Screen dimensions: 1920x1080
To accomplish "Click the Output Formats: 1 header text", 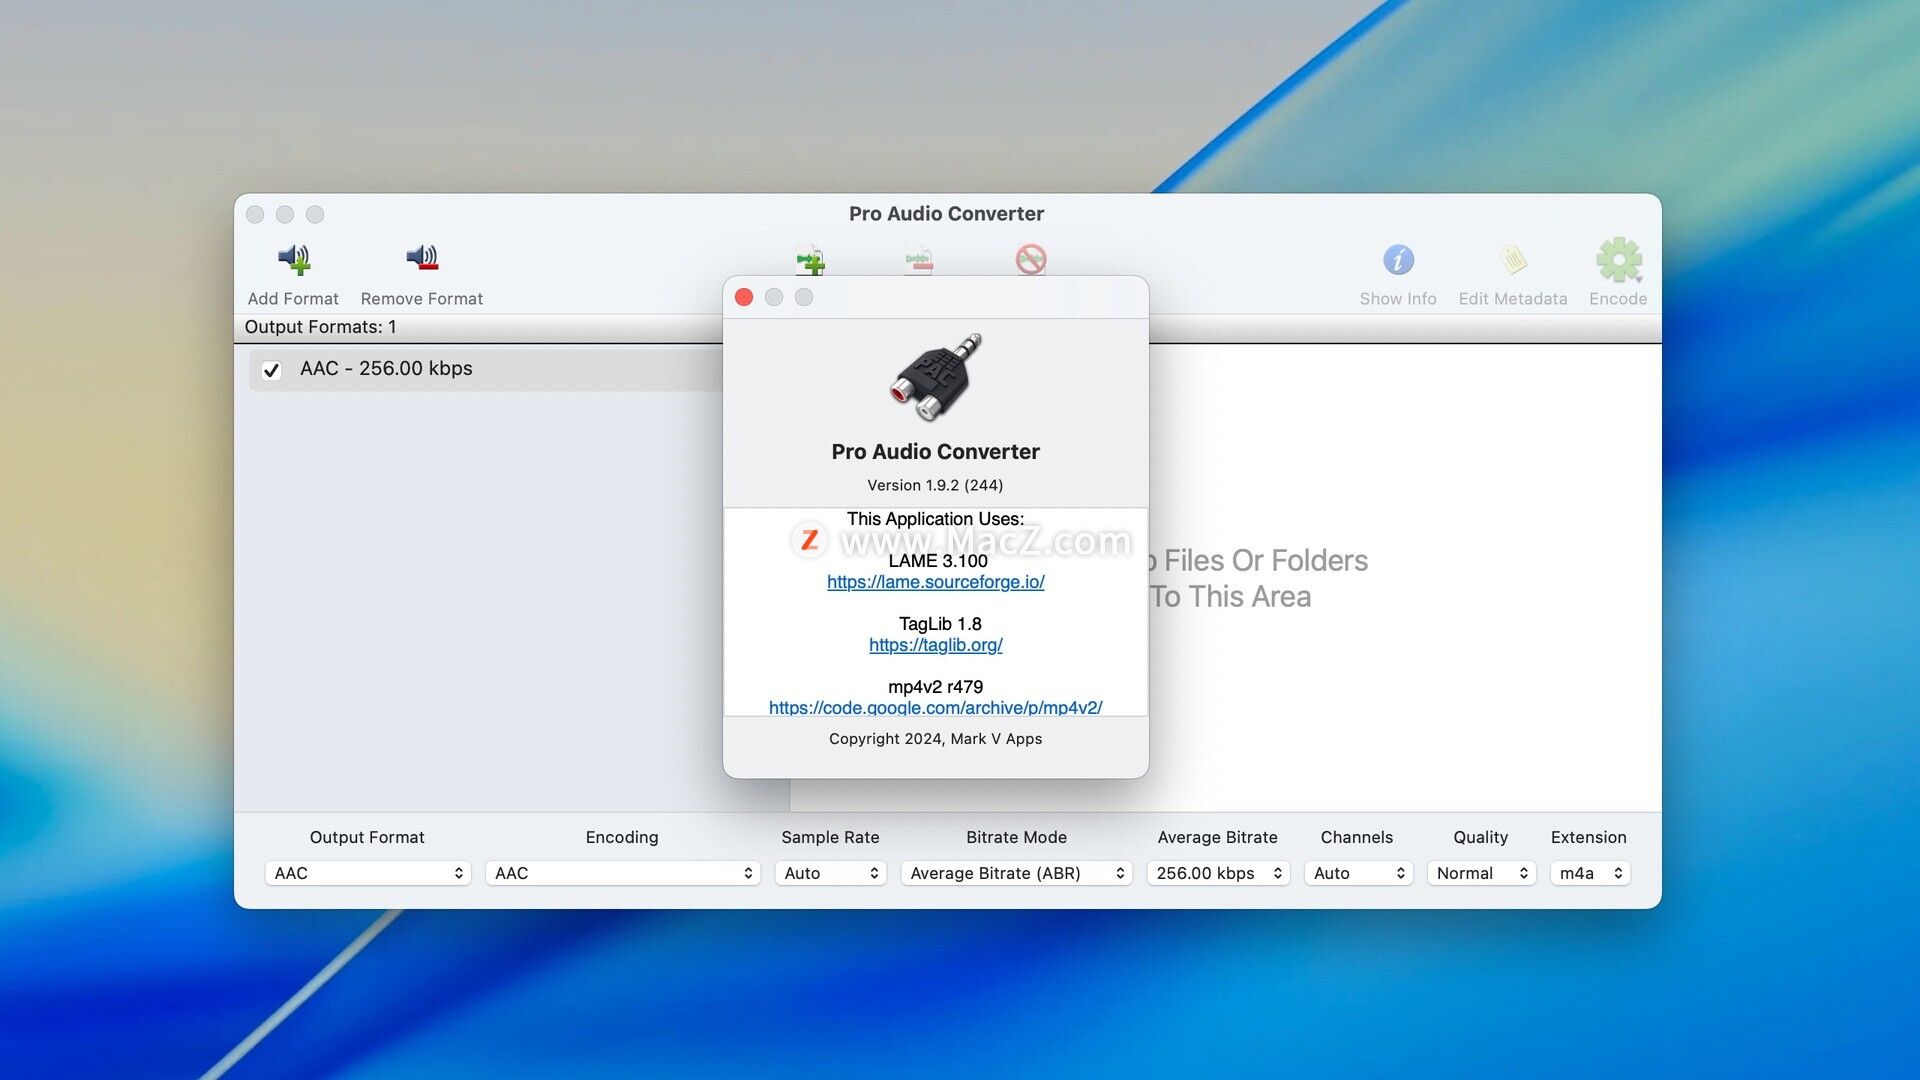I will pos(320,327).
